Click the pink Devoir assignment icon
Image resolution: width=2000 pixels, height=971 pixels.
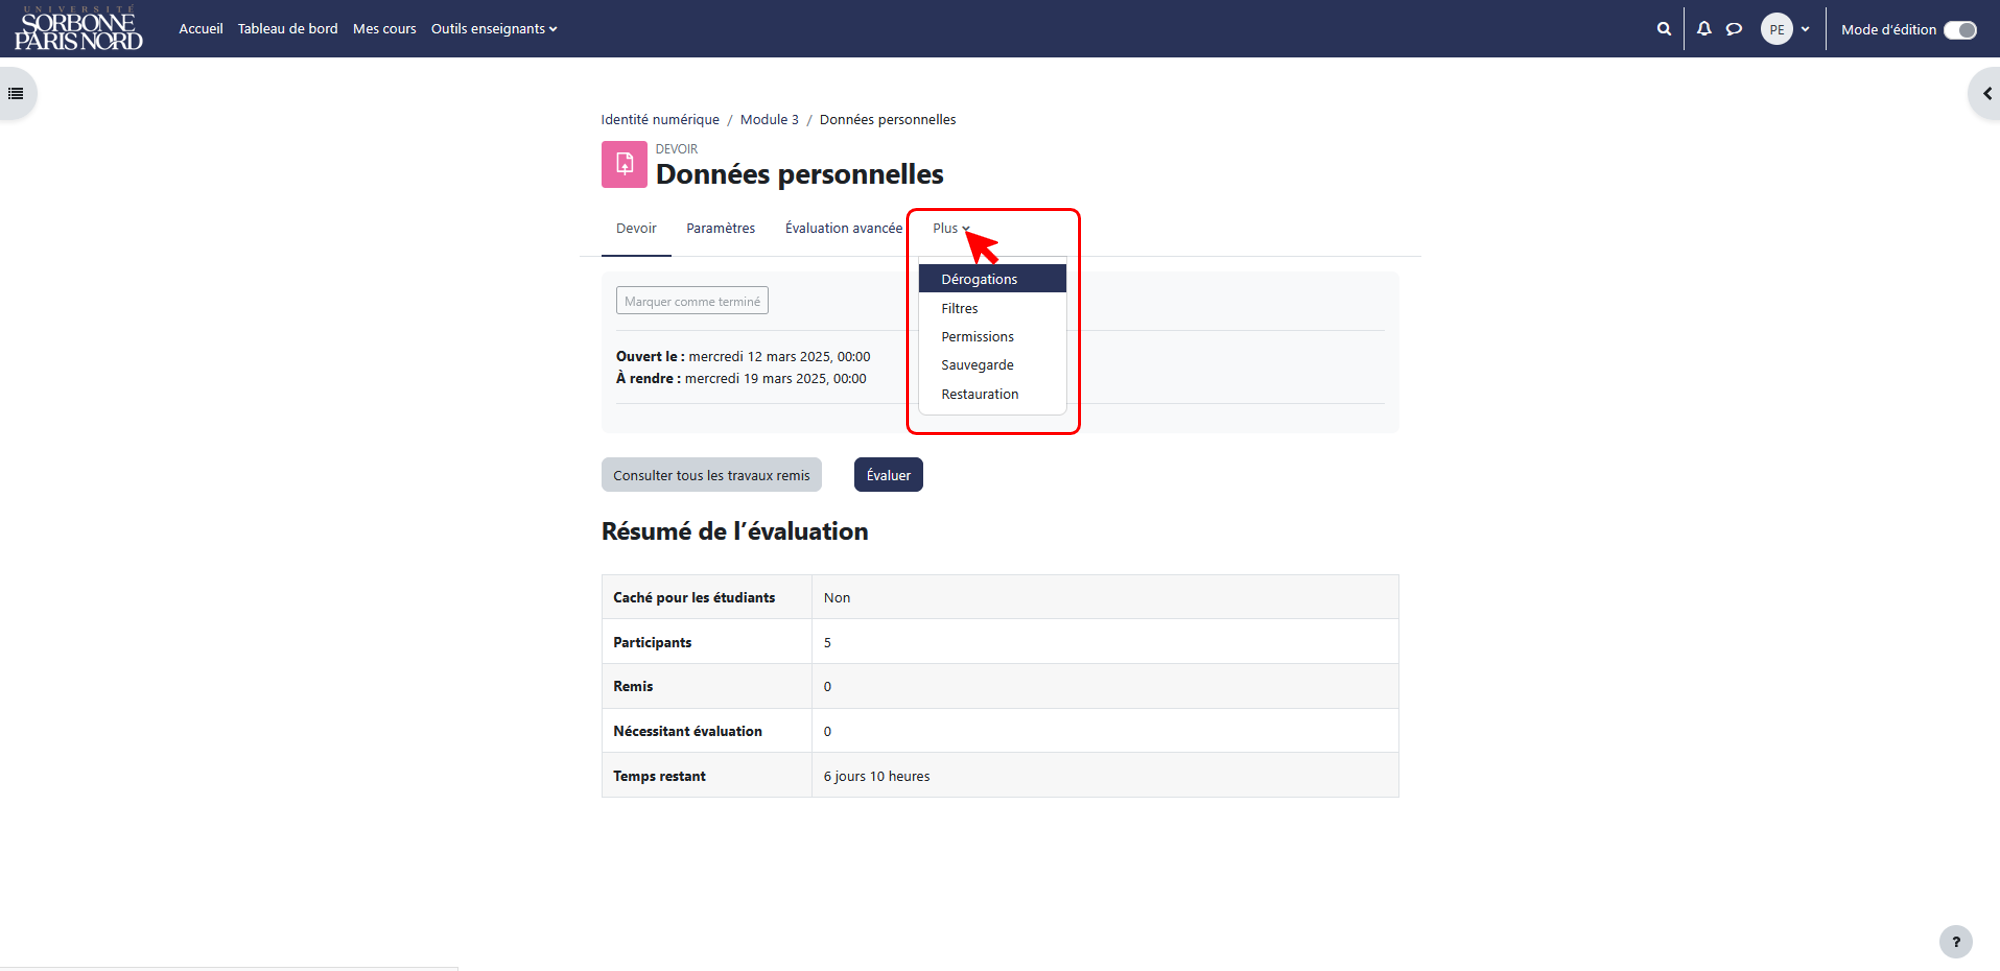click(x=624, y=164)
